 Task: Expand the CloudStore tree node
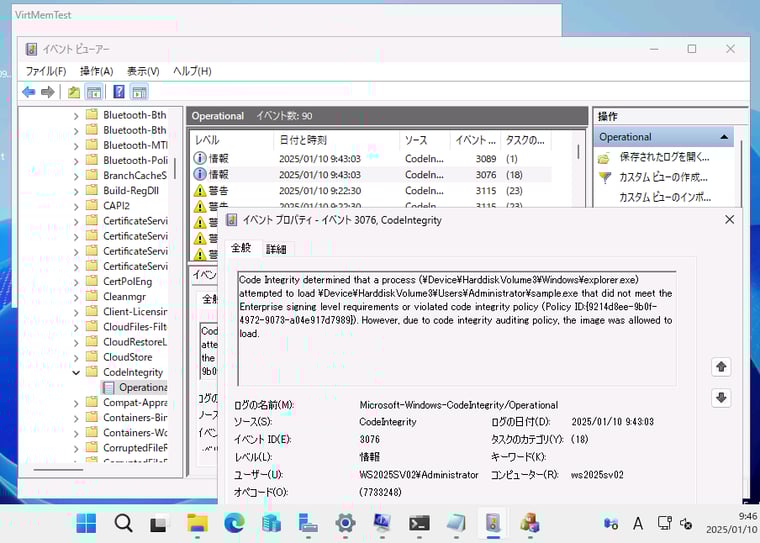pyautogui.click(x=76, y=357)
